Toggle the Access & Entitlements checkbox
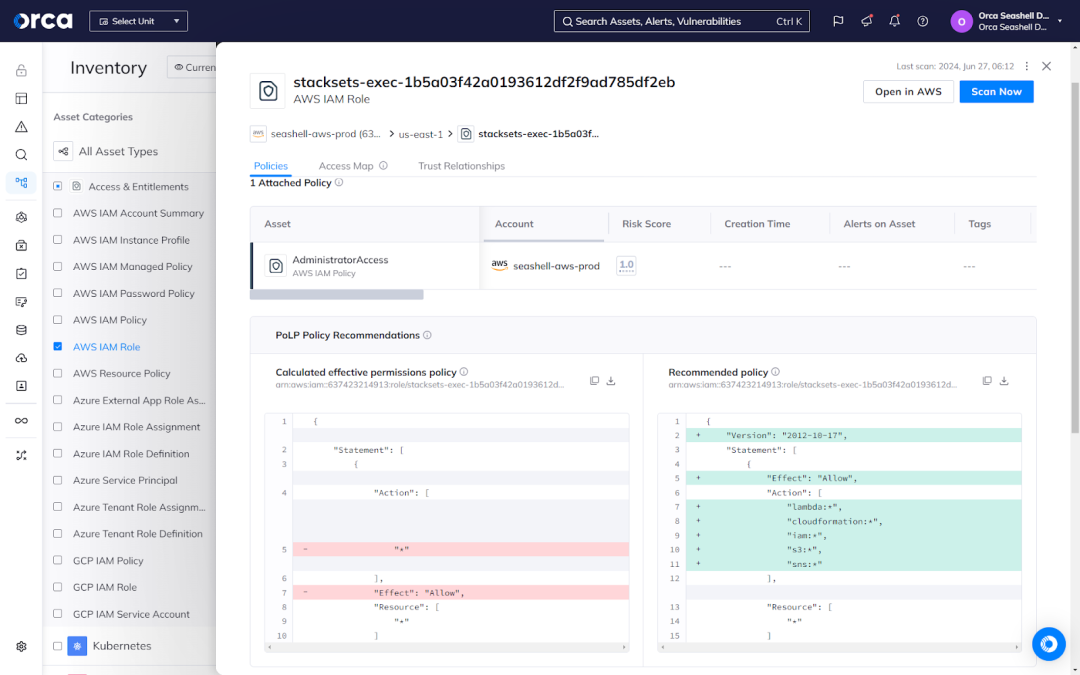This screenshot has width=1080, height=675. coord(58,186)
